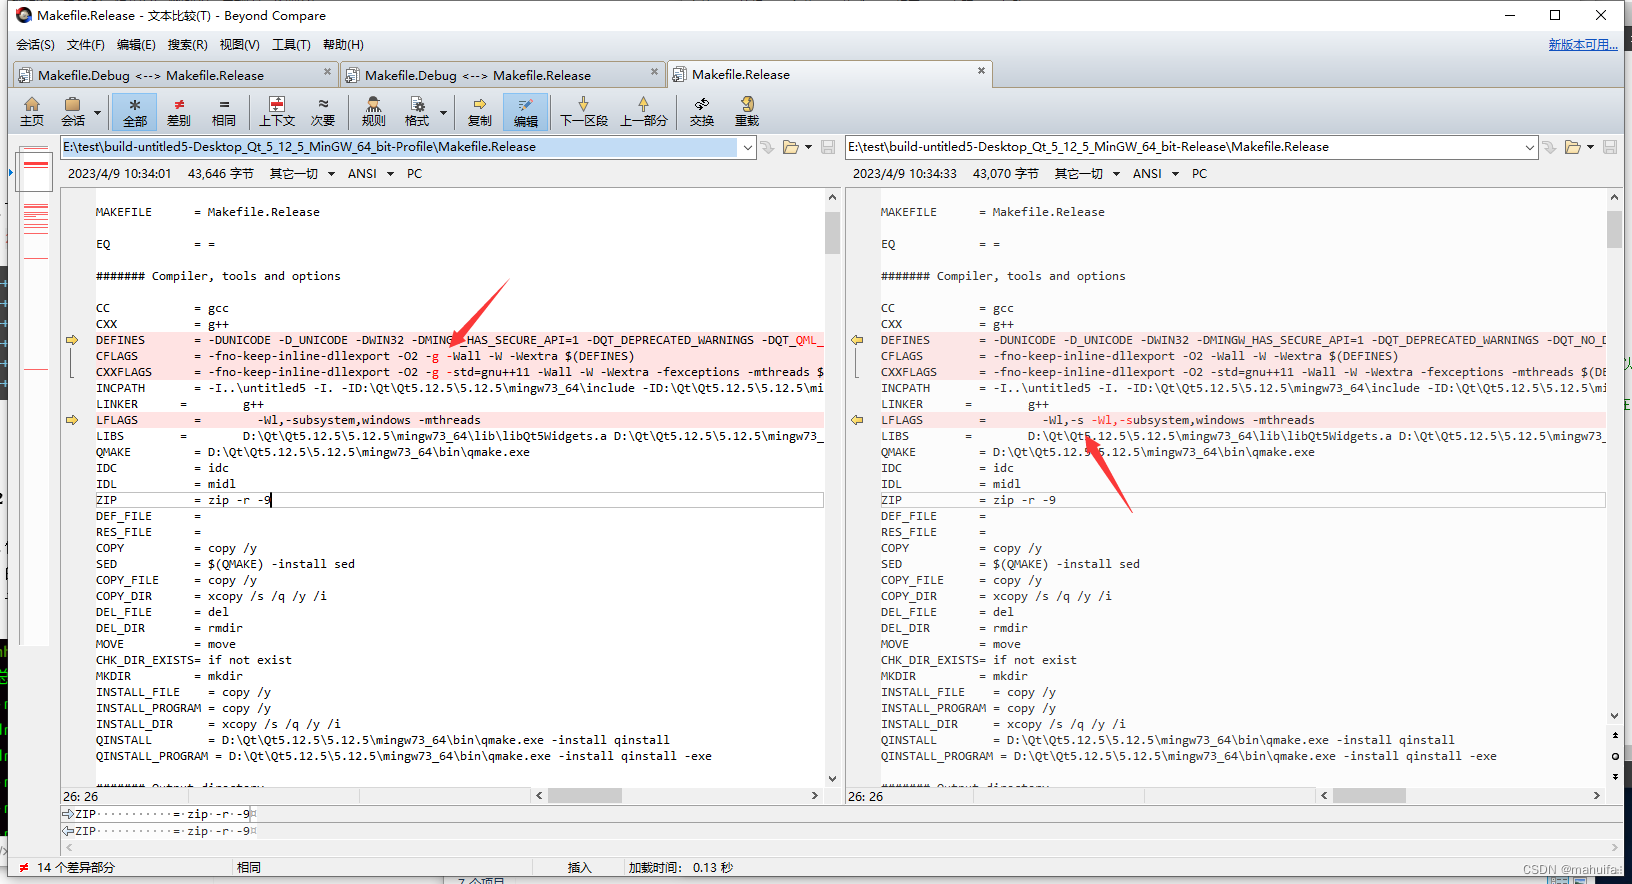Expand the 会话 dropdown arrow
The width and height of the screenshot is (1632, 884).
click(x=97, y=112)
